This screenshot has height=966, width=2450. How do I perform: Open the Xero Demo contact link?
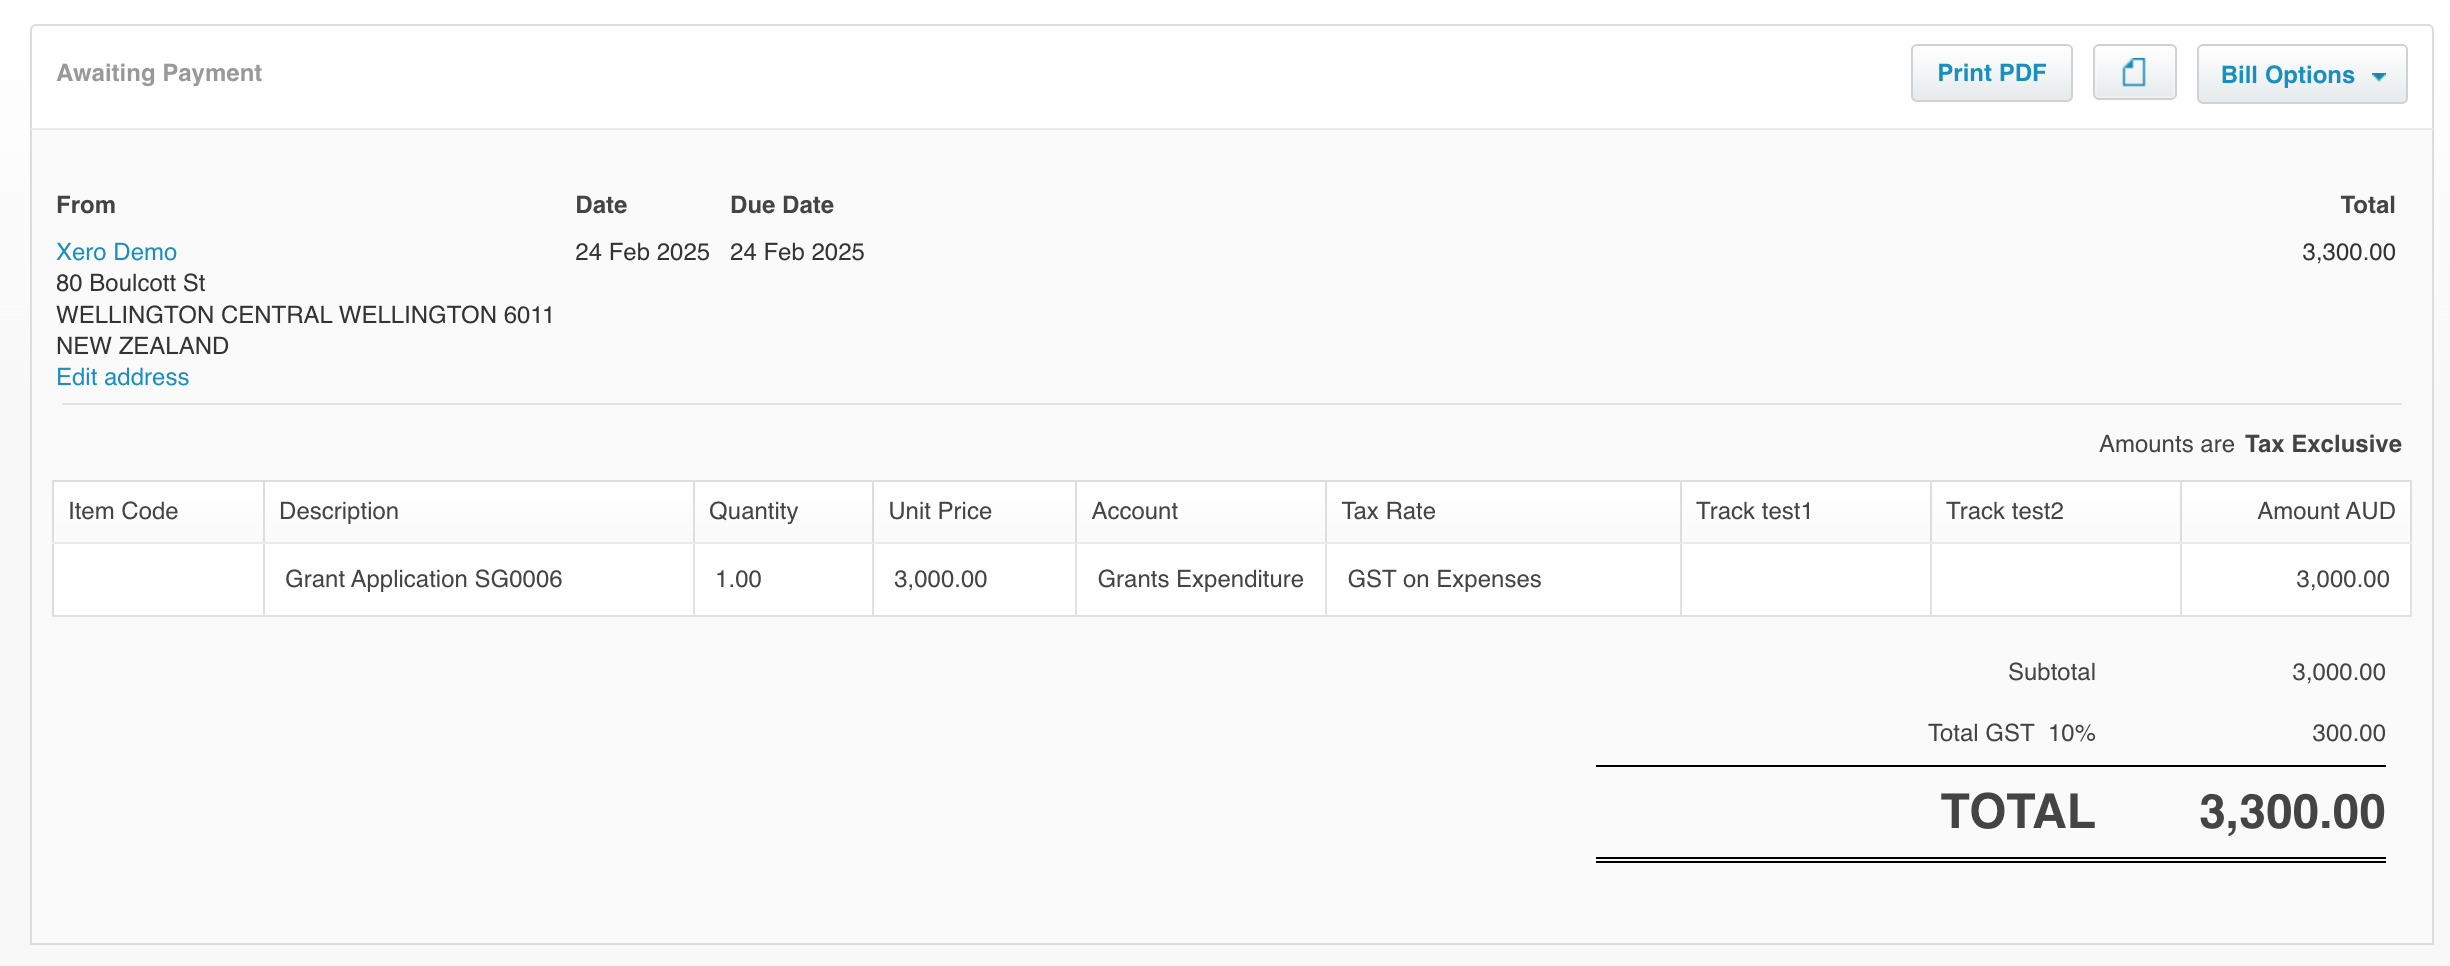click(x=116, y=252)
